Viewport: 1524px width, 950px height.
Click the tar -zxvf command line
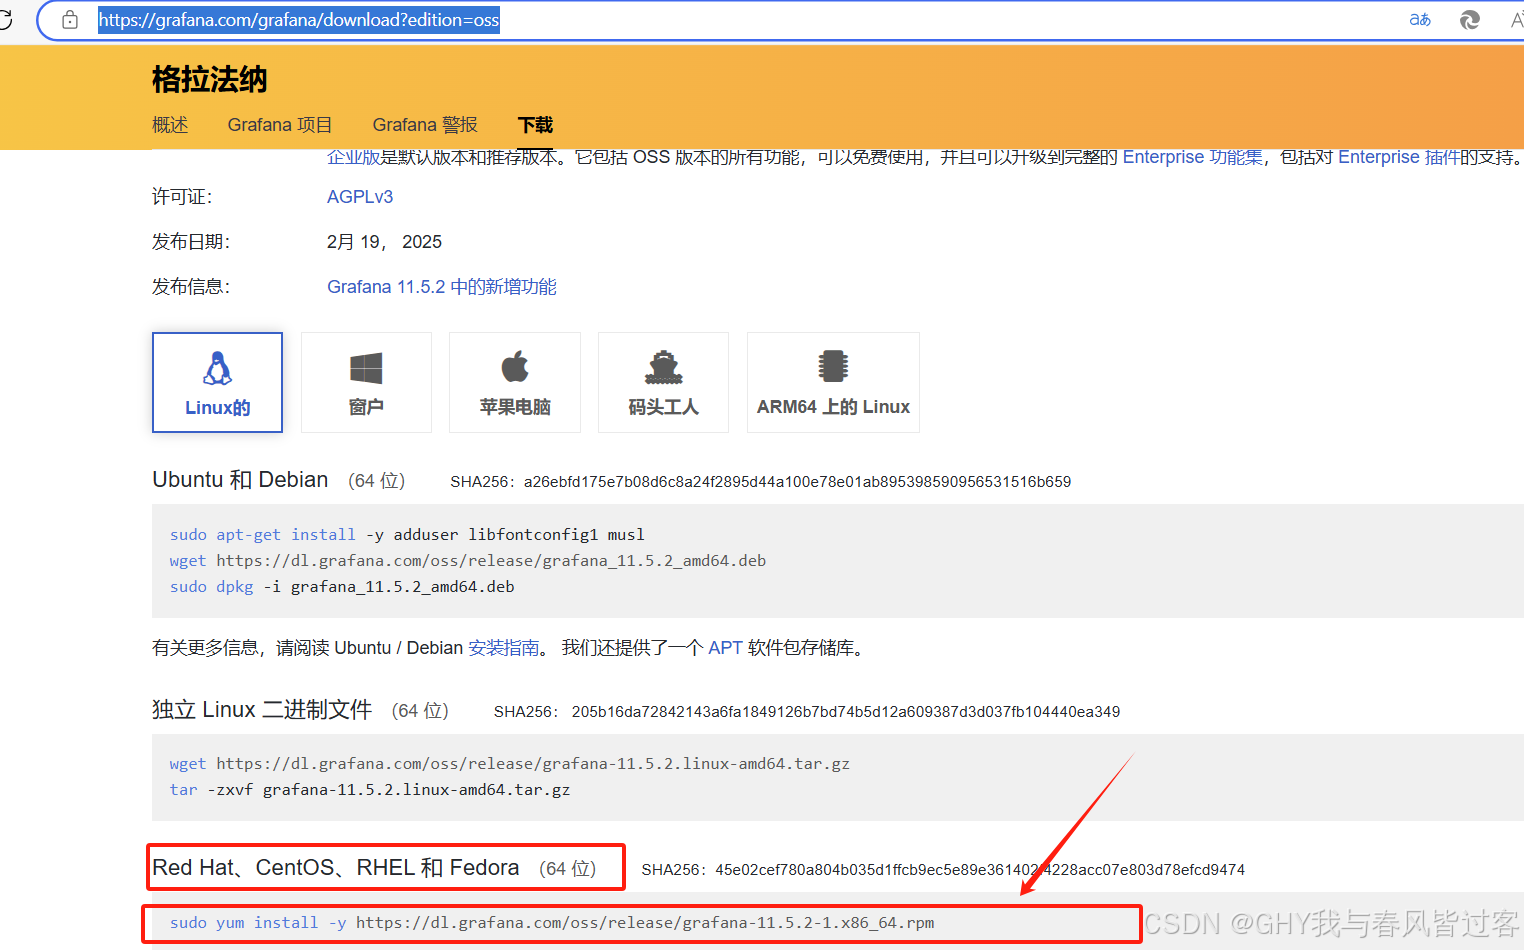tap(370, 790)
